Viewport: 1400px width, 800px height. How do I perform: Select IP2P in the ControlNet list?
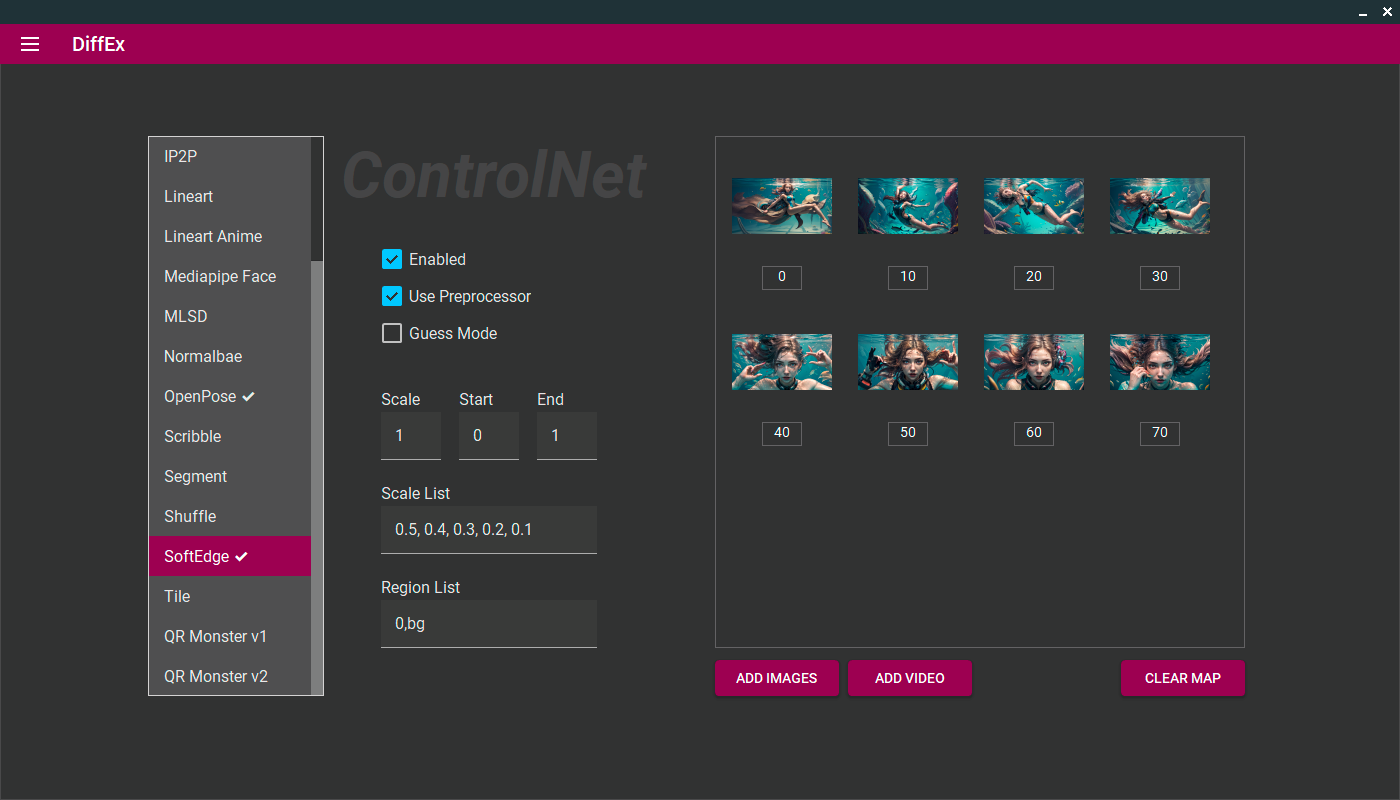coord(230,156)
